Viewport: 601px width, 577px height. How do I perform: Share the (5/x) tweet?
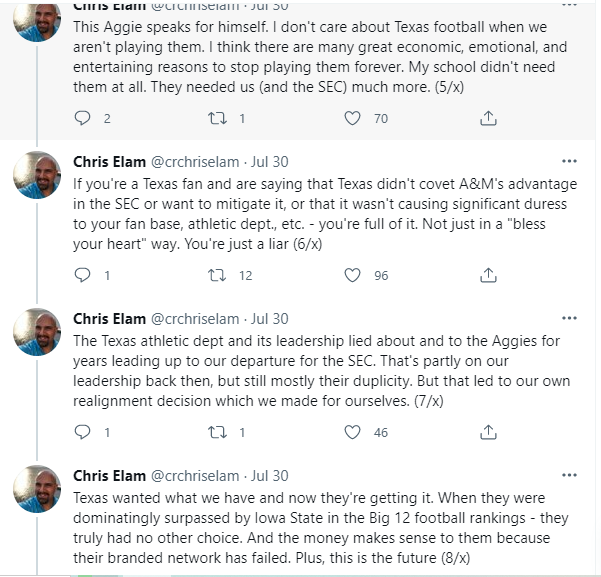click(x=488, y=118)
